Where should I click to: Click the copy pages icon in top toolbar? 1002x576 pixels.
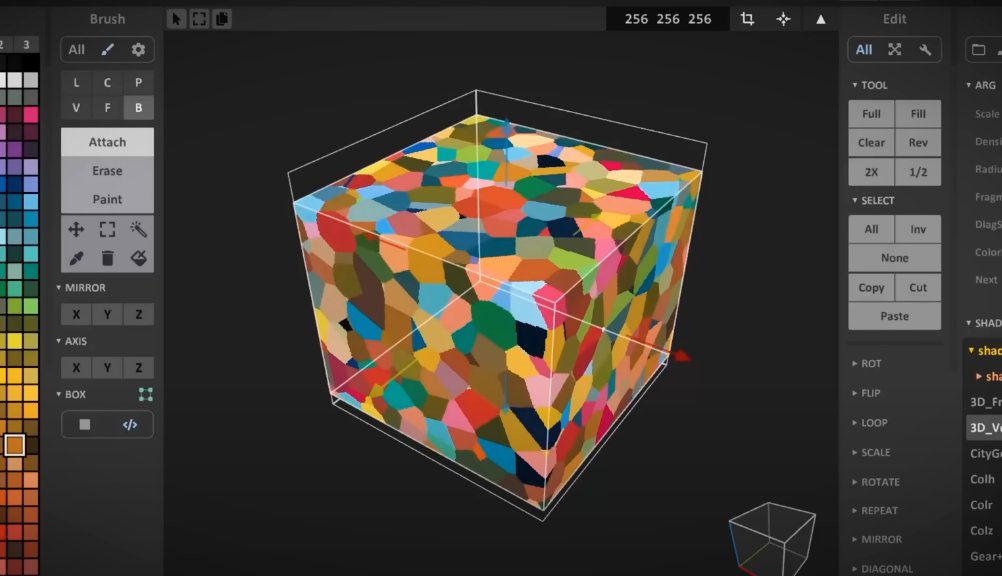222,19
